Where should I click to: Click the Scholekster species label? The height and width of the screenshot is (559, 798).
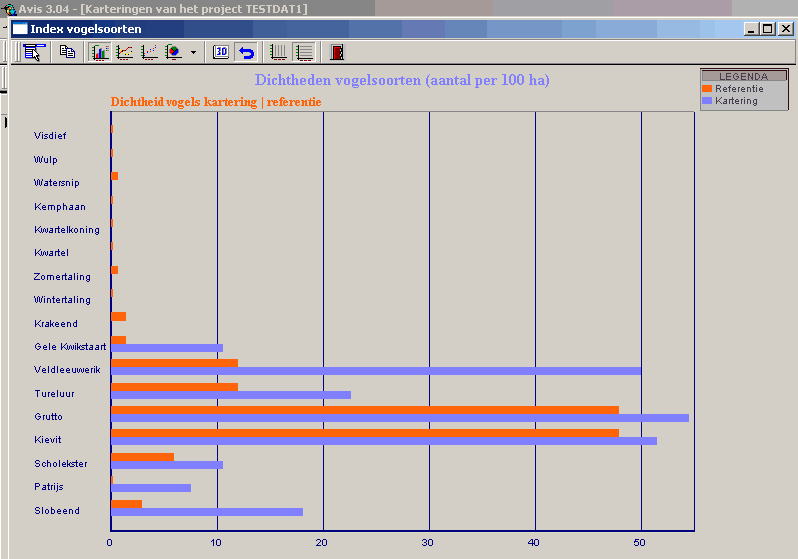[x=61, y=464]
